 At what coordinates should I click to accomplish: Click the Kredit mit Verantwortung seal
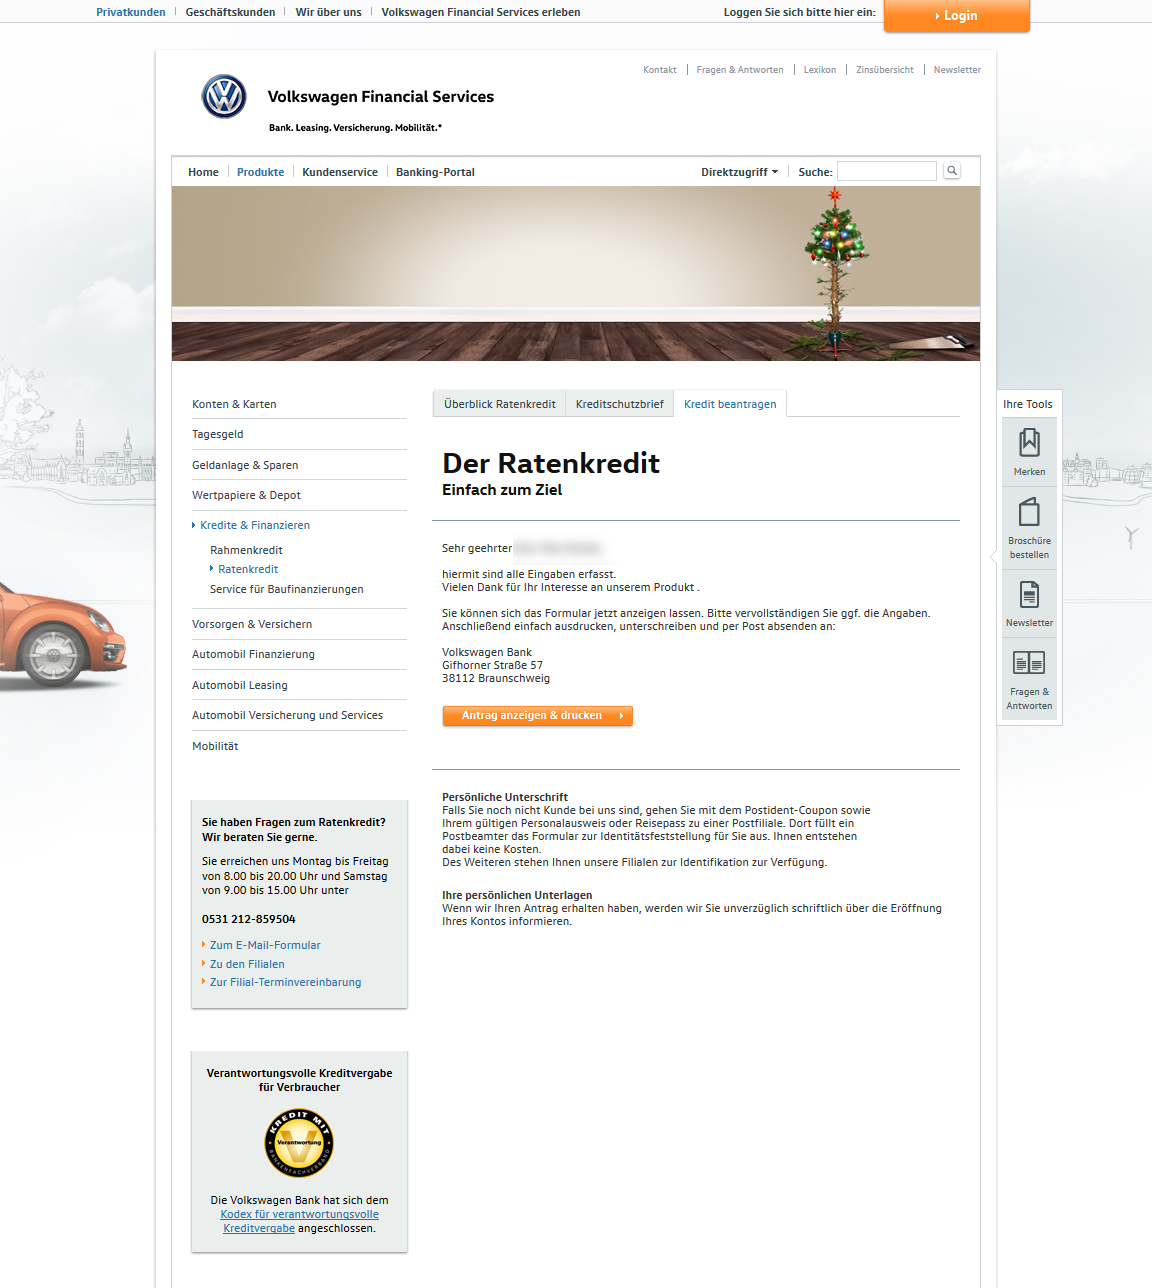pyautogui.click(x=299, y=1143)
